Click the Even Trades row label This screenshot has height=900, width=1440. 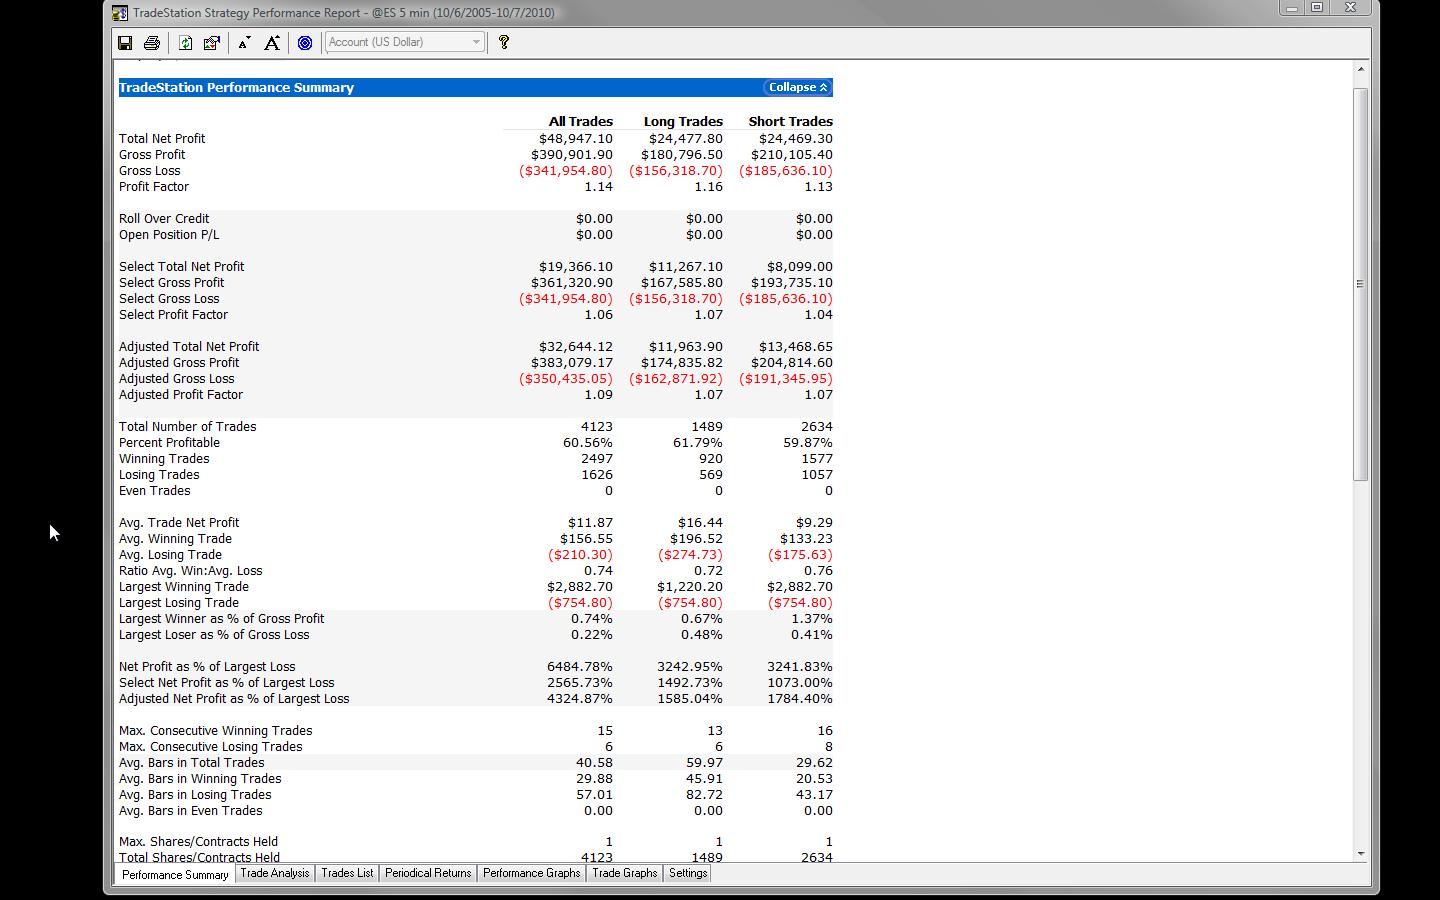pos(155,491)
